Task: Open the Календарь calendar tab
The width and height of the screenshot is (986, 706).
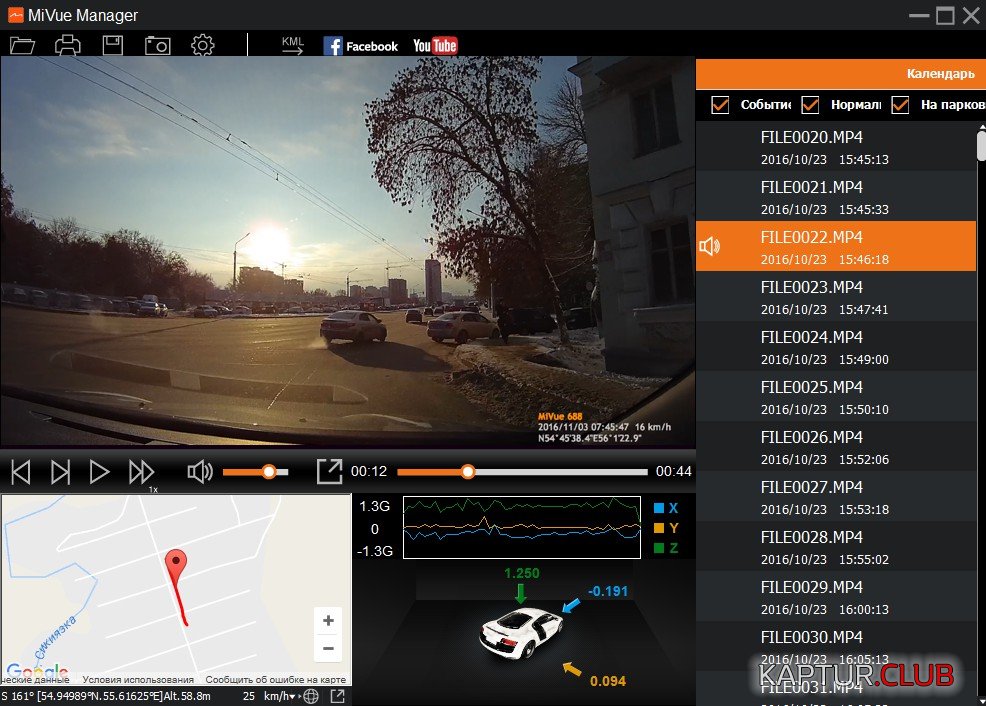Action: [940, 73]
